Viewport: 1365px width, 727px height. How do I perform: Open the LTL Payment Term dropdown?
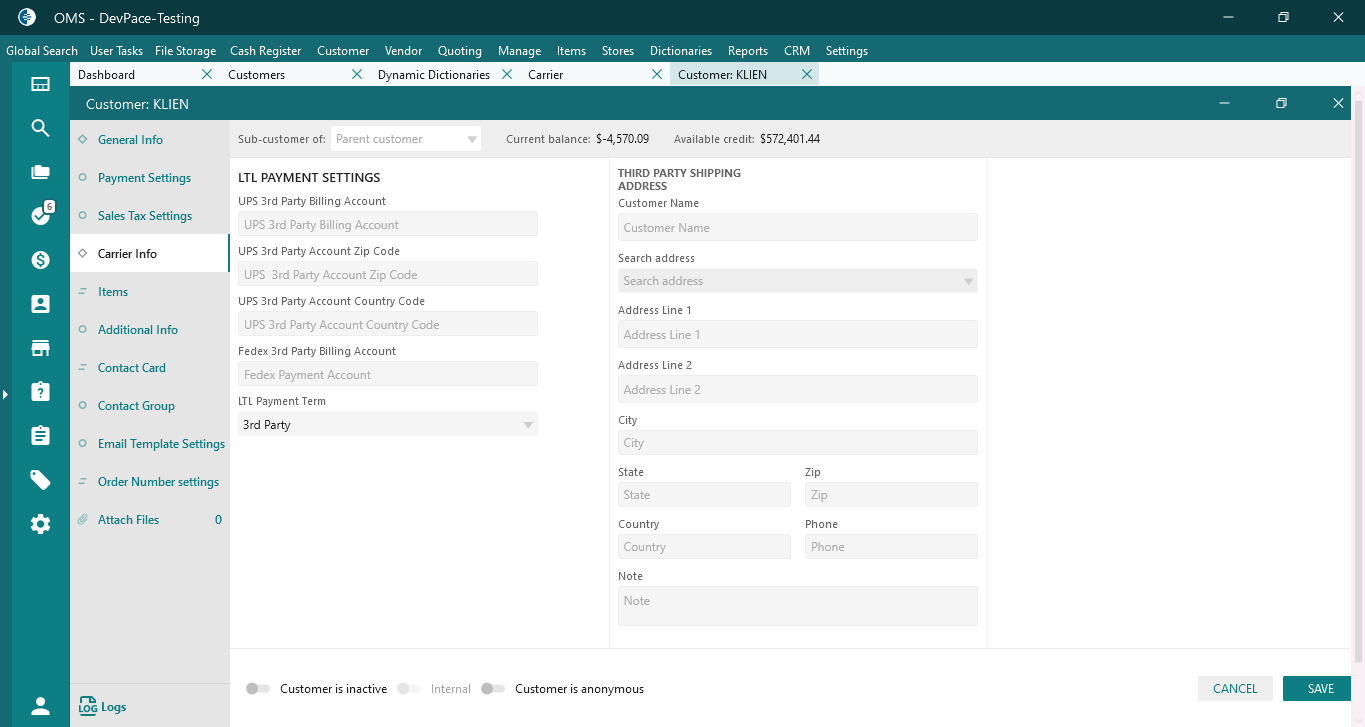pos(388,424)
